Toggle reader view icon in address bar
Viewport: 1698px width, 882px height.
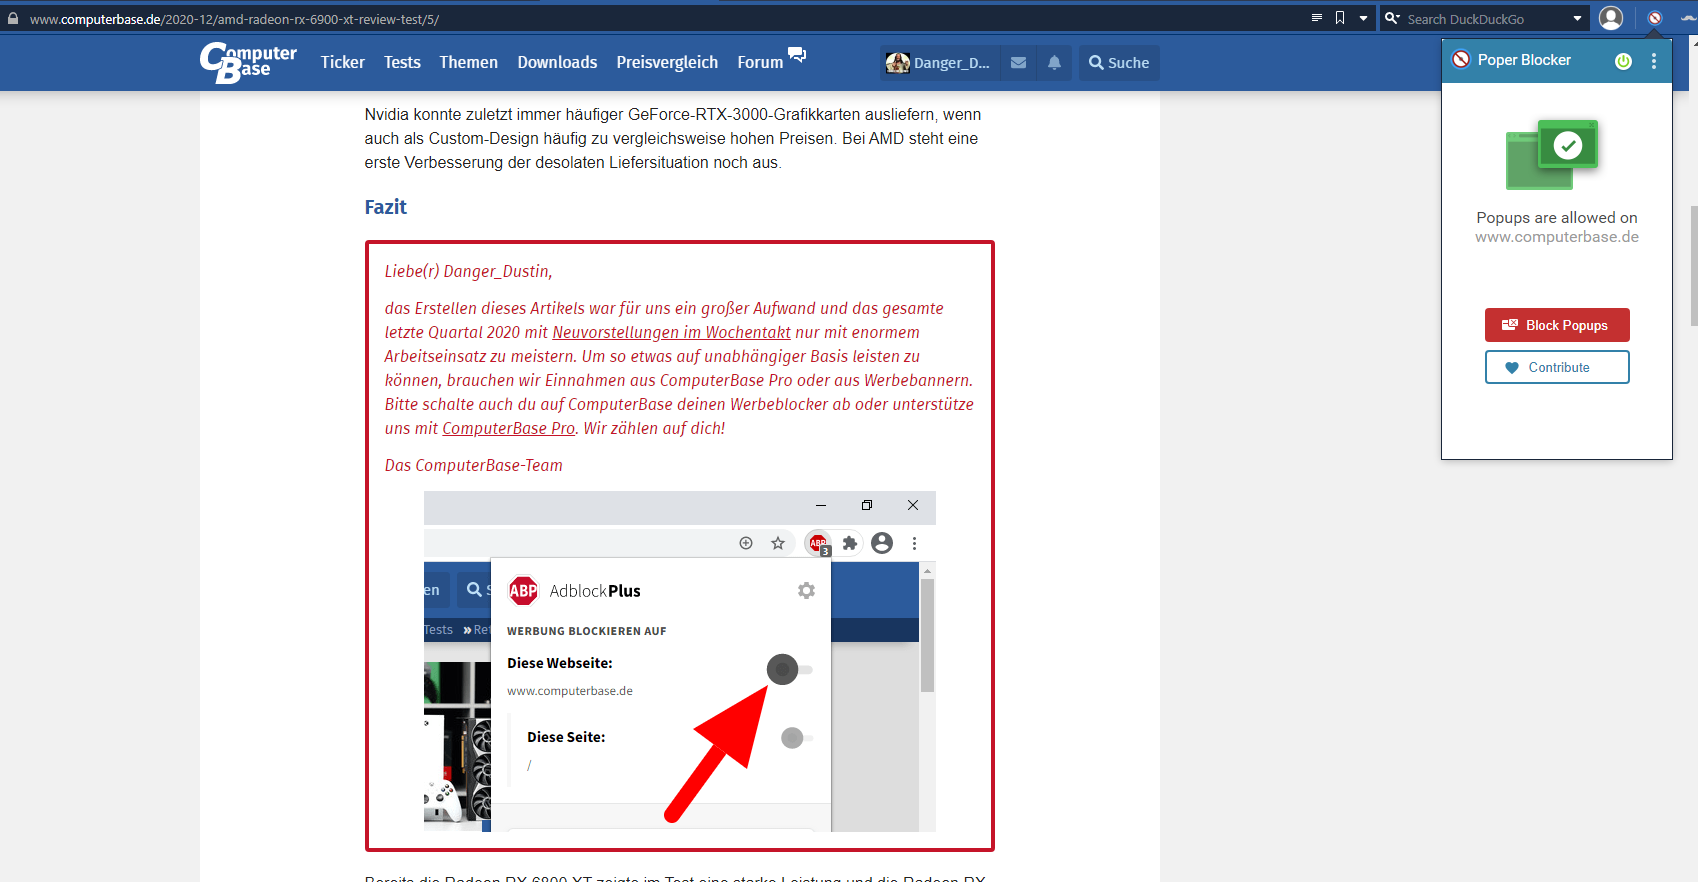1317,18
